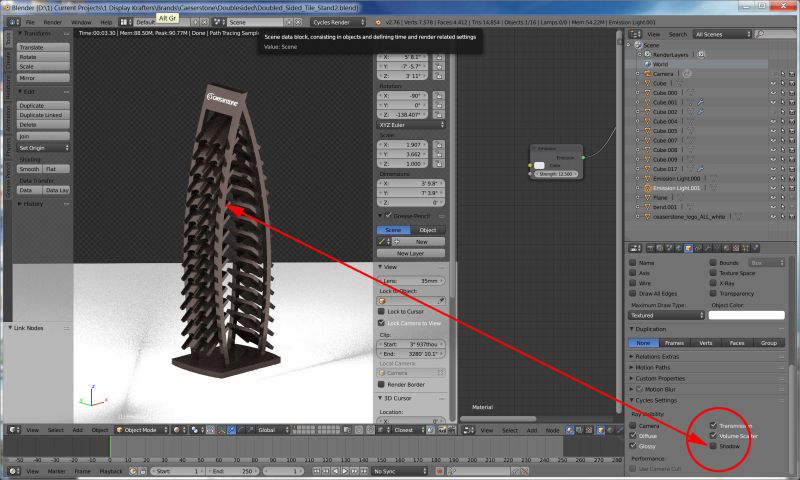Select Emission Light.001 in the outliner
Screen dimensions: 800x480
click(x=677, y=188)
